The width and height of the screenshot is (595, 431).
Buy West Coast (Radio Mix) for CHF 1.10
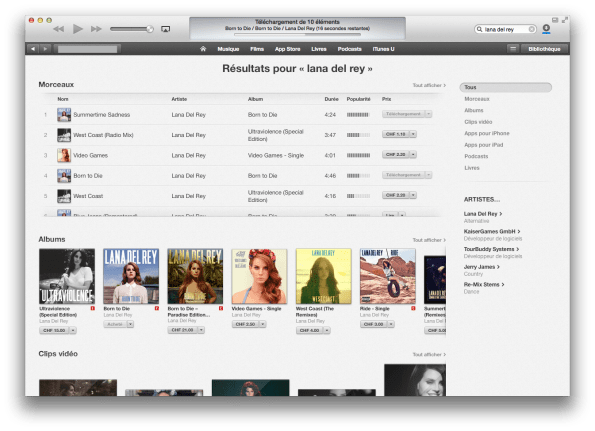click(396, 134)
